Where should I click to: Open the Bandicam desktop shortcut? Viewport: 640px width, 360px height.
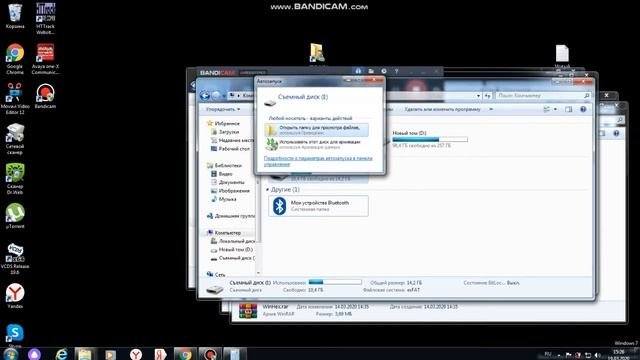[45, 96]
